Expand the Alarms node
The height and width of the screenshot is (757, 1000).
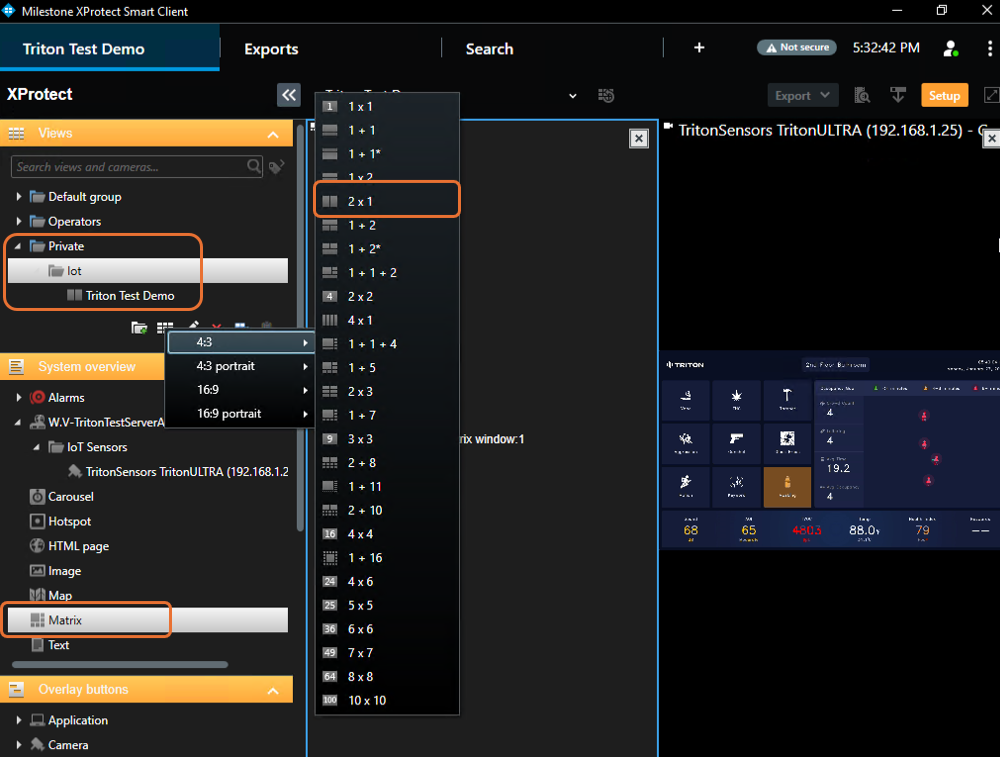(x=18, y=397)
